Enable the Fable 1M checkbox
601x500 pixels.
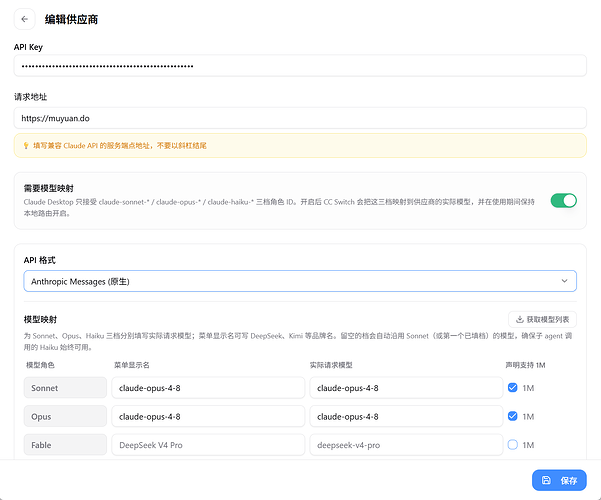(x=512, y=445)
